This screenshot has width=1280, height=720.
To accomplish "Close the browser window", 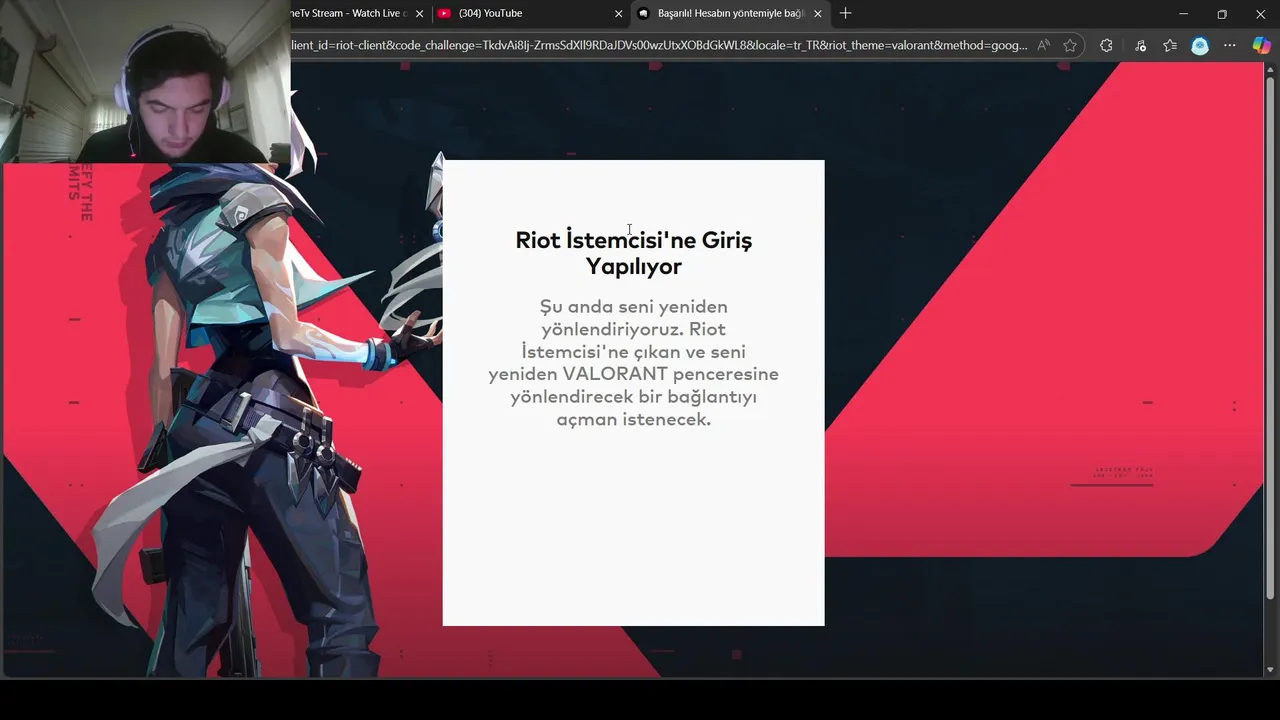I will (x=1260, y=14).
